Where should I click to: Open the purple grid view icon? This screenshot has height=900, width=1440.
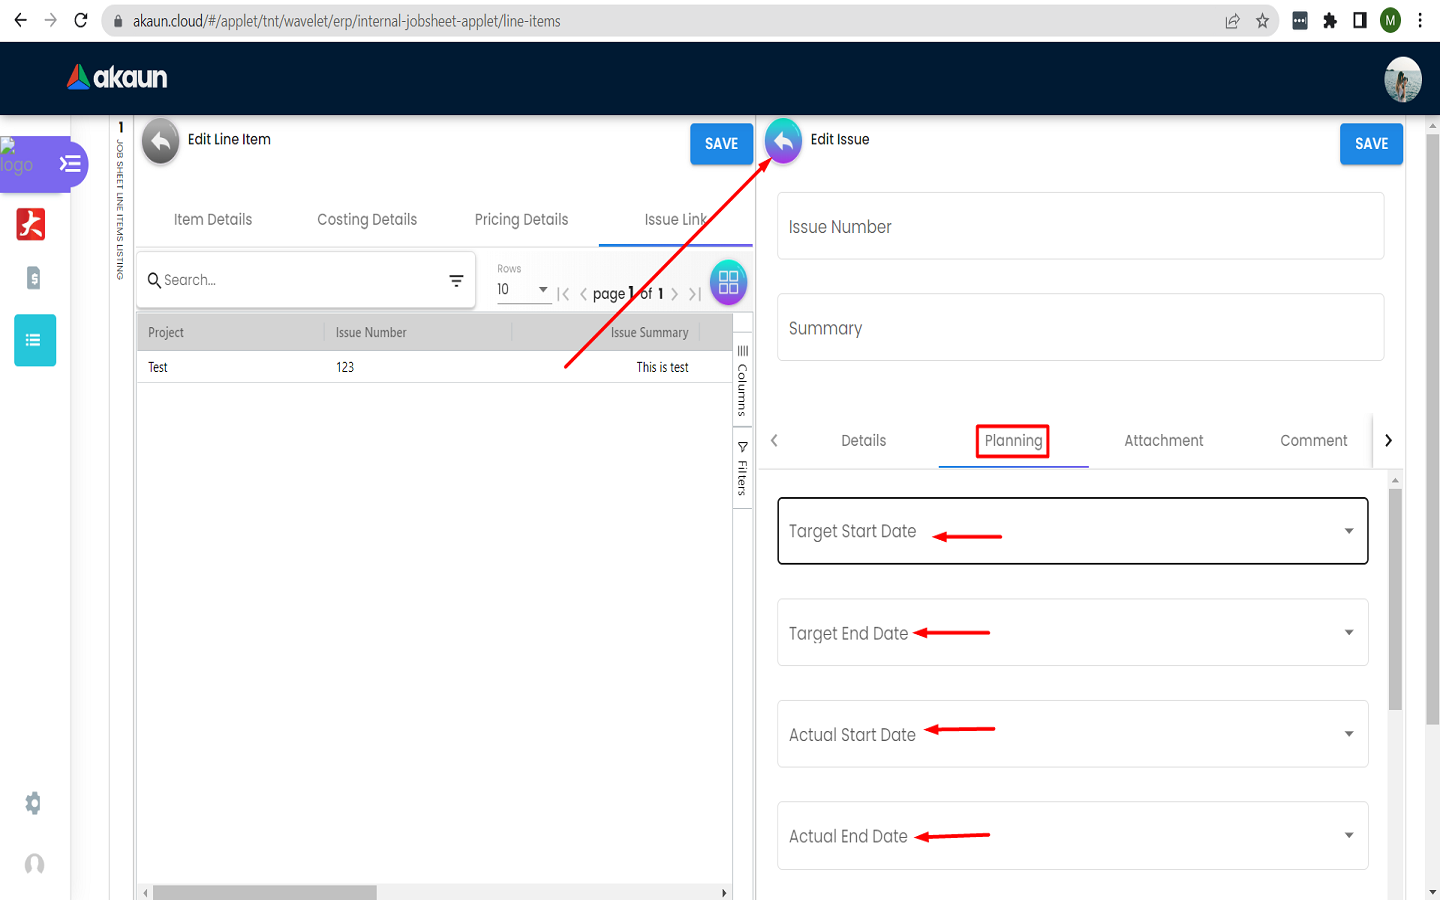[x=728, y=282]
